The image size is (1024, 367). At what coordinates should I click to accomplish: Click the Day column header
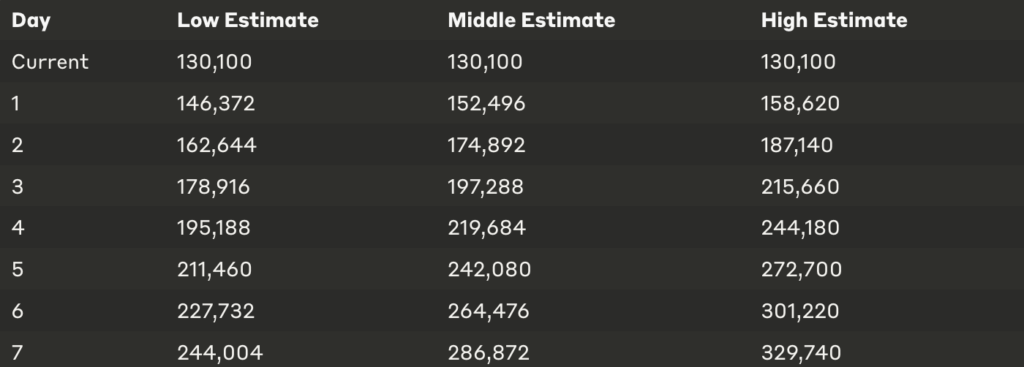click(x=31, y=21)
